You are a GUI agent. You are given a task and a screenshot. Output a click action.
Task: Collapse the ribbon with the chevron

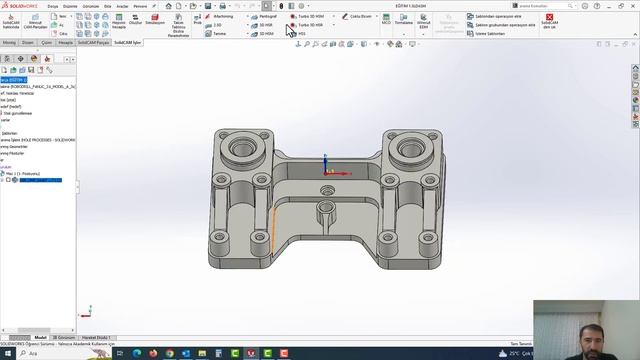tap(635, 34)
